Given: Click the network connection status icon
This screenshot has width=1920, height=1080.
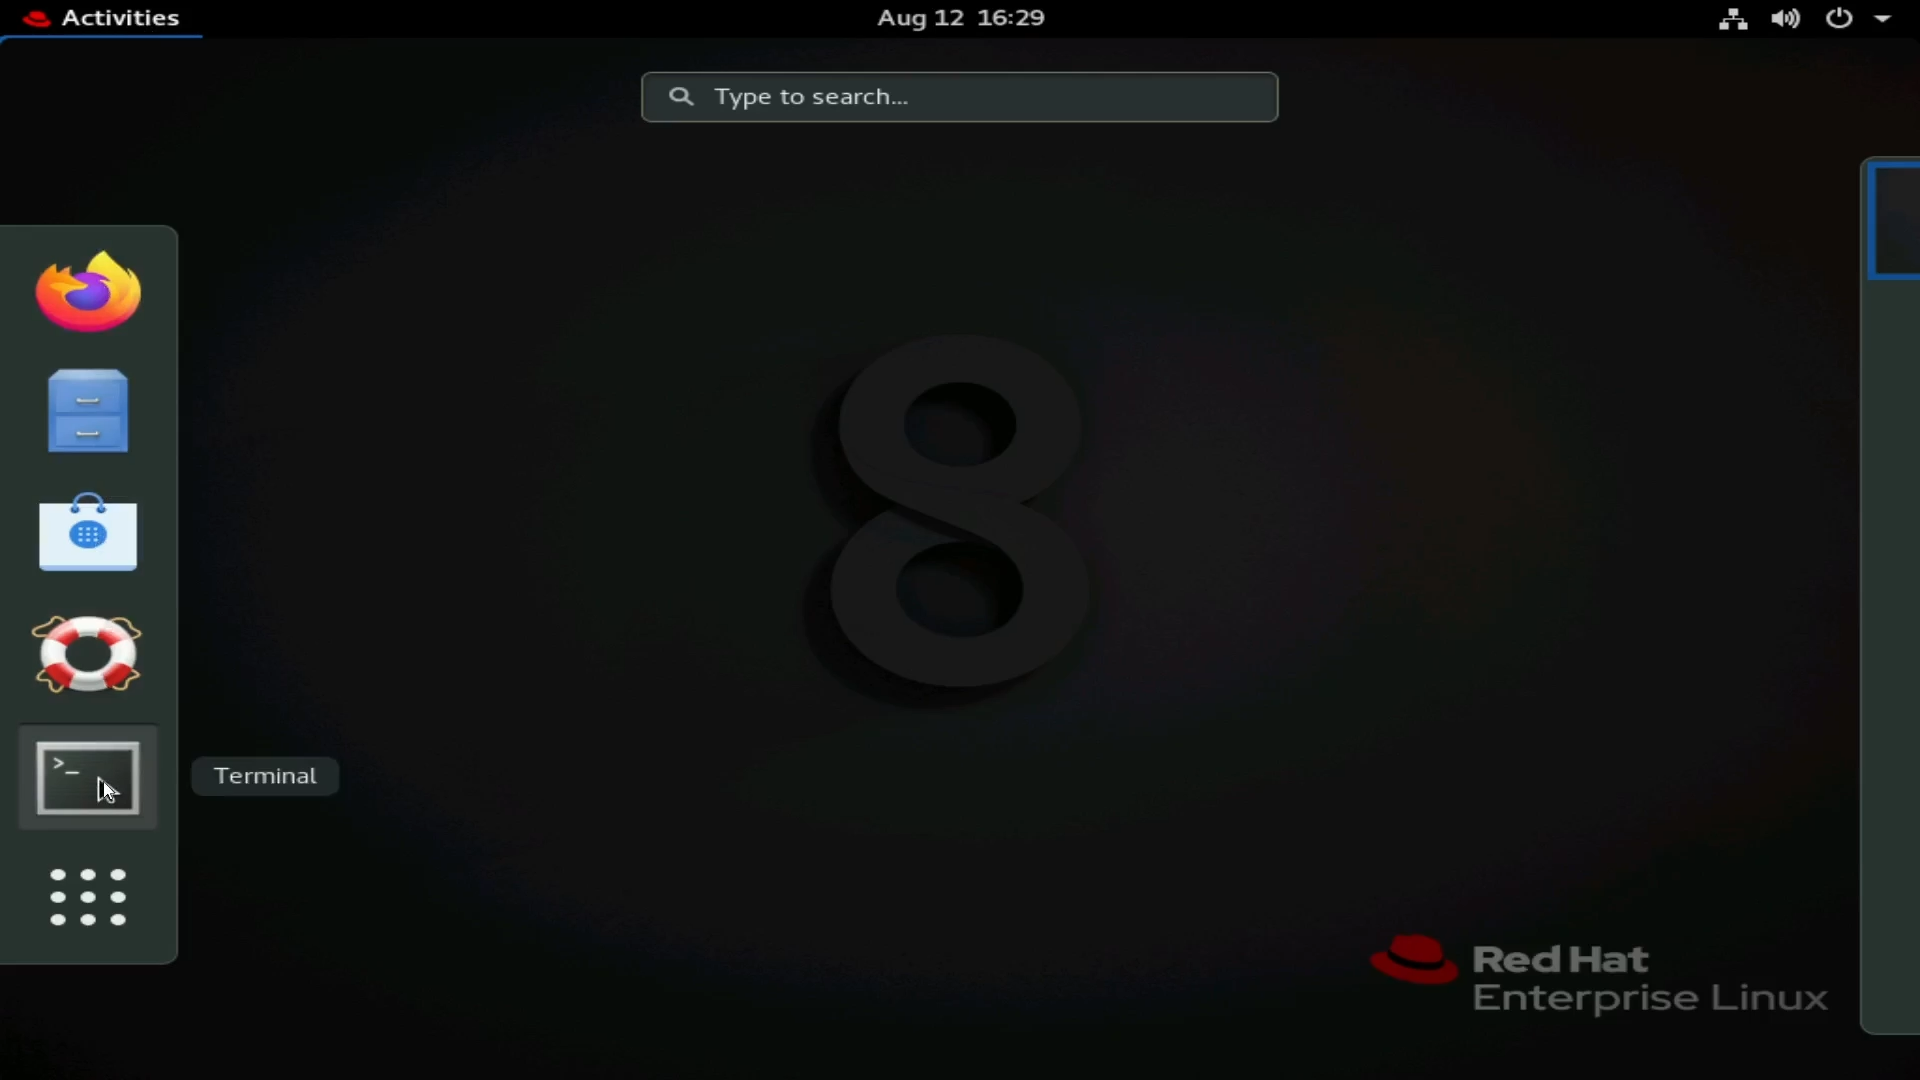Looking at the screenshot, I should [x=1733, y=17].
